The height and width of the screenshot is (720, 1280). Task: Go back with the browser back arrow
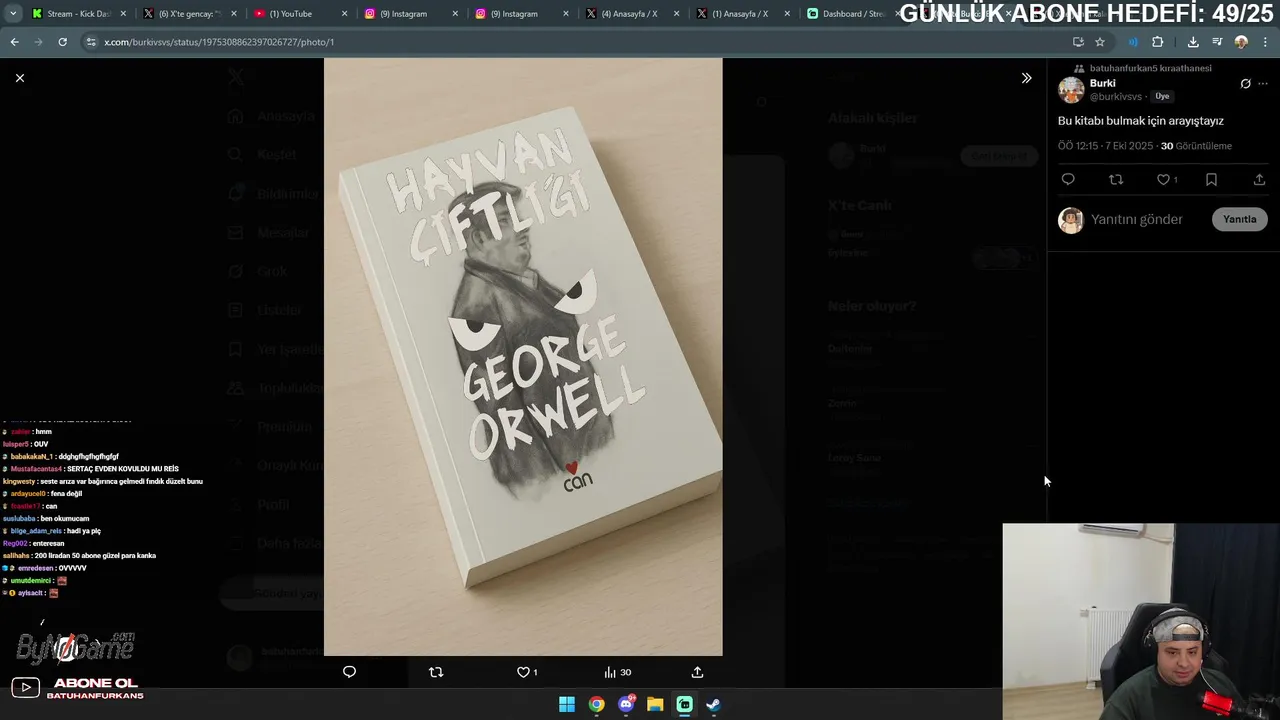[14, 42]
